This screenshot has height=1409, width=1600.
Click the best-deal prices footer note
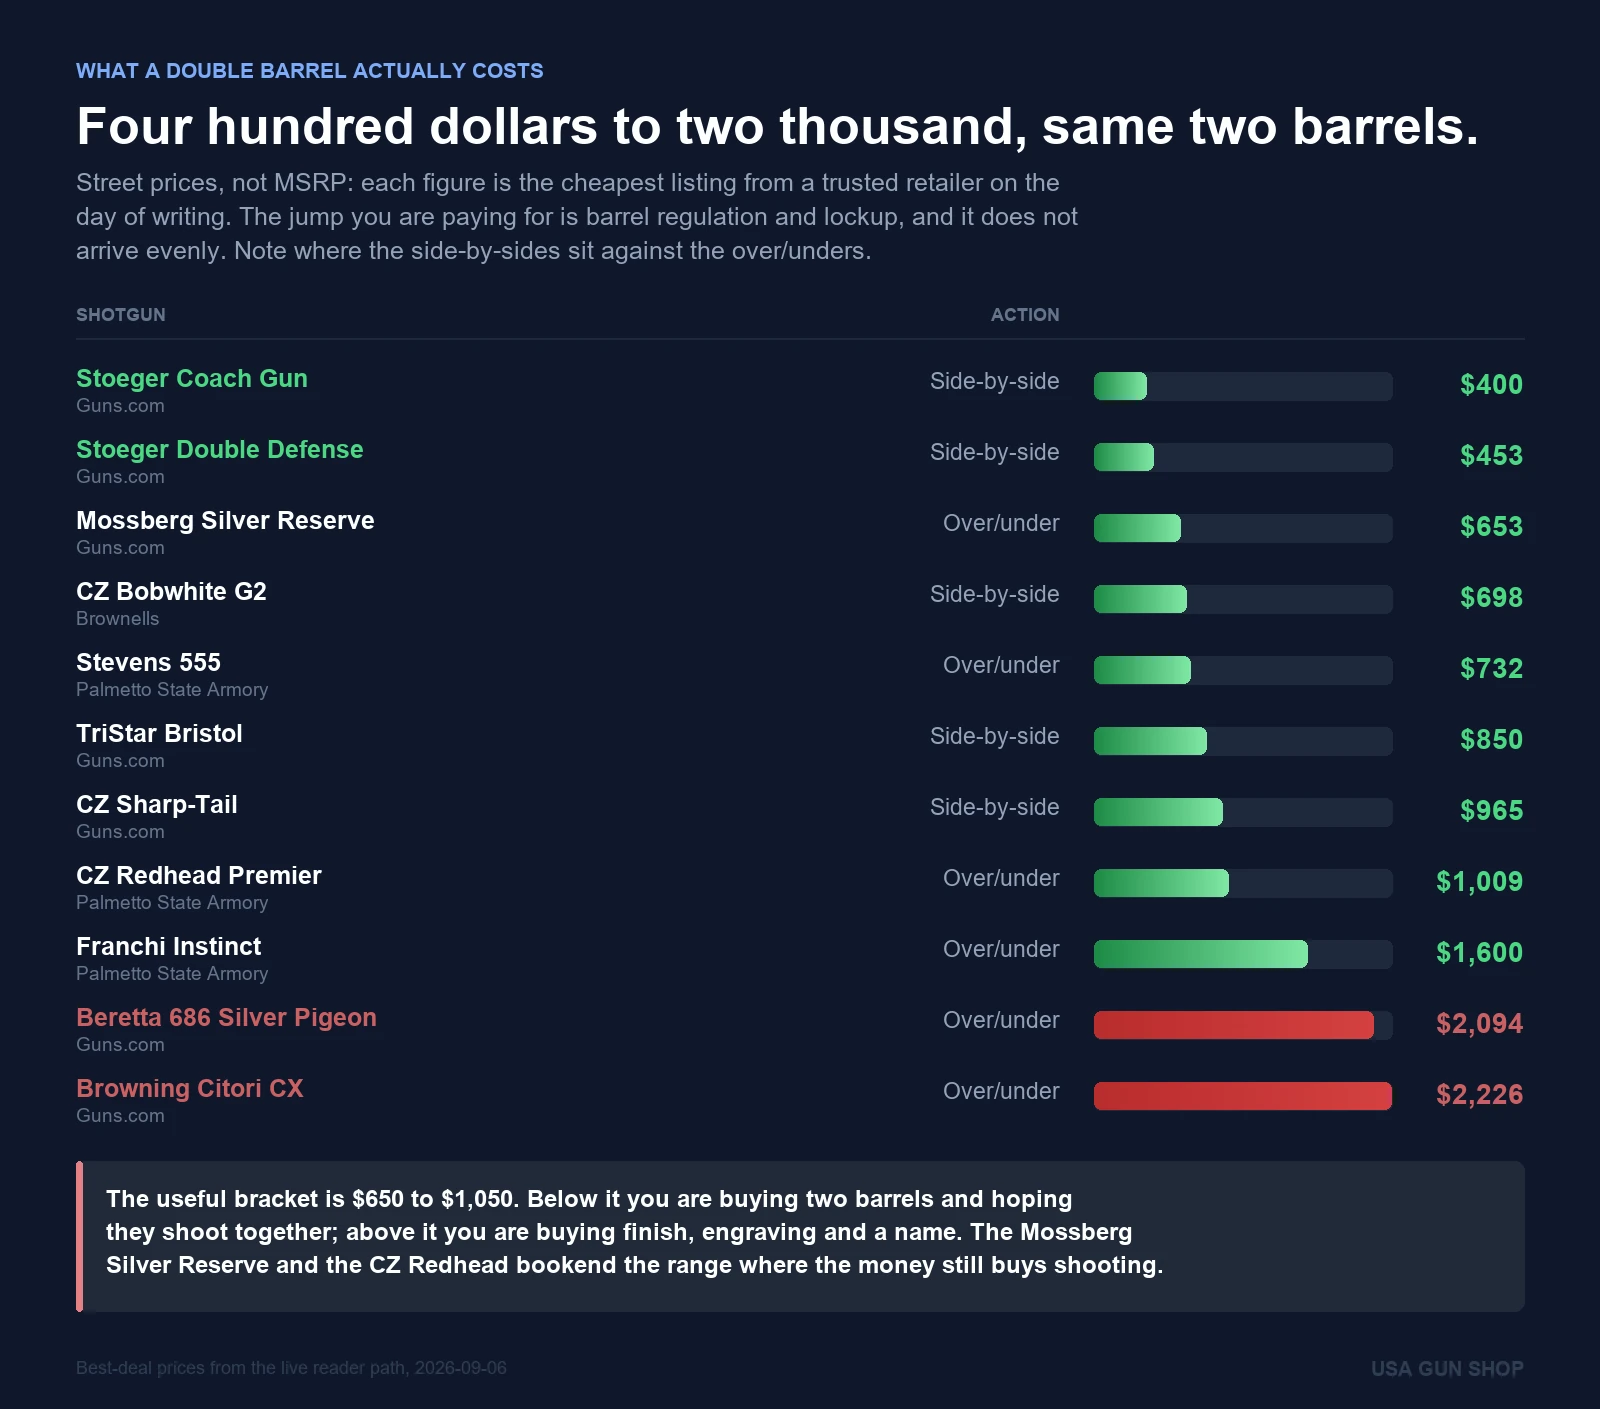pyautogui.click(x=291, y=1368)
